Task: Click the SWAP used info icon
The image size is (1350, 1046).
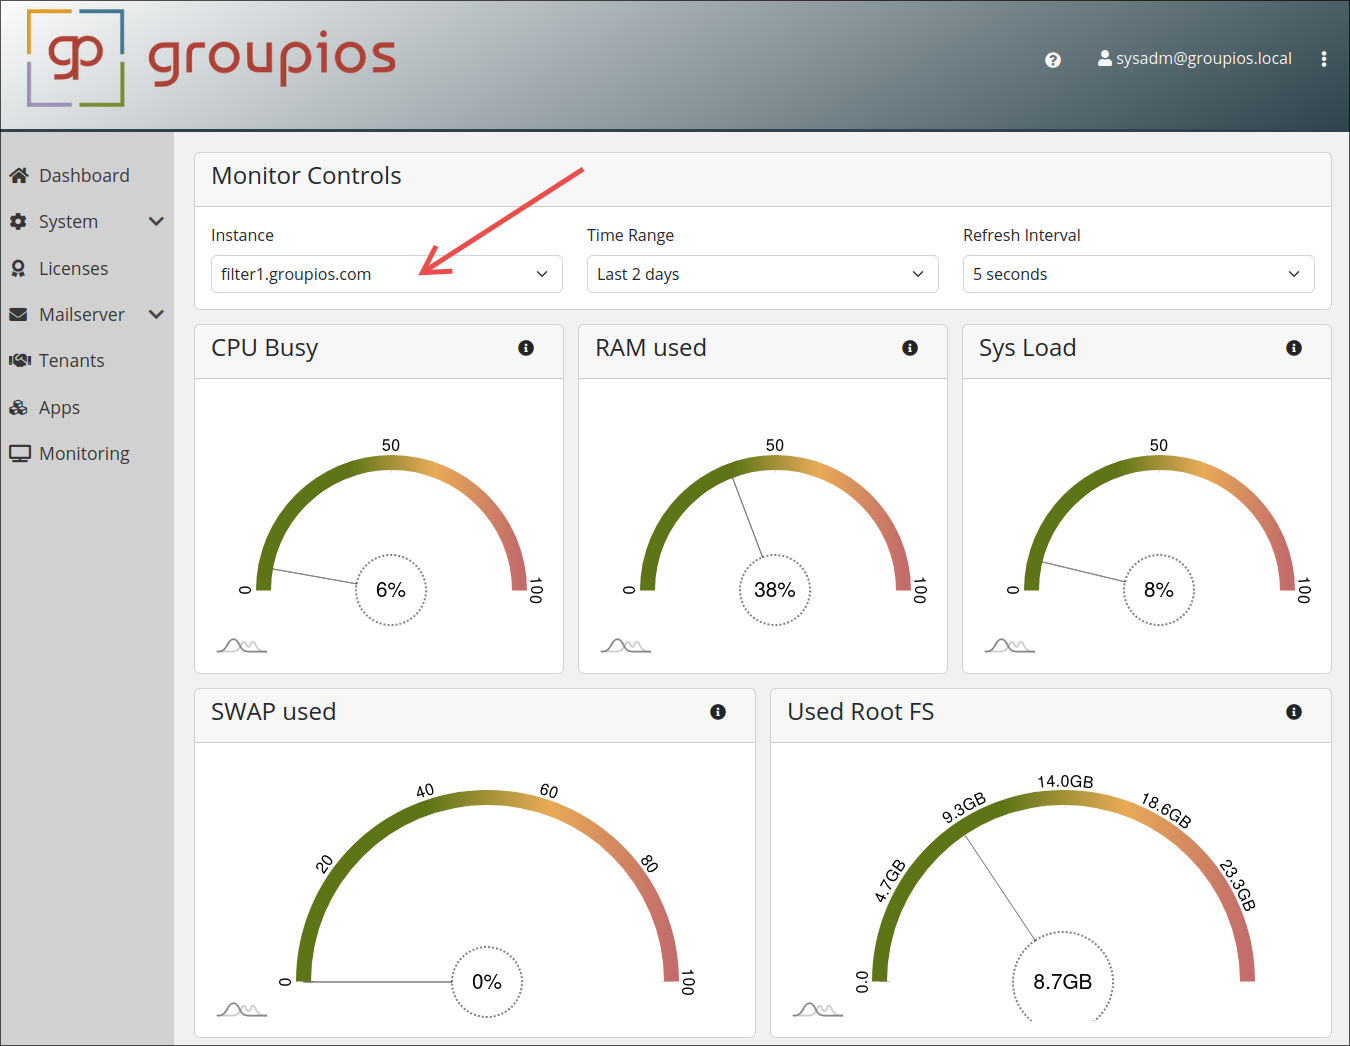Action: [718, 712]
